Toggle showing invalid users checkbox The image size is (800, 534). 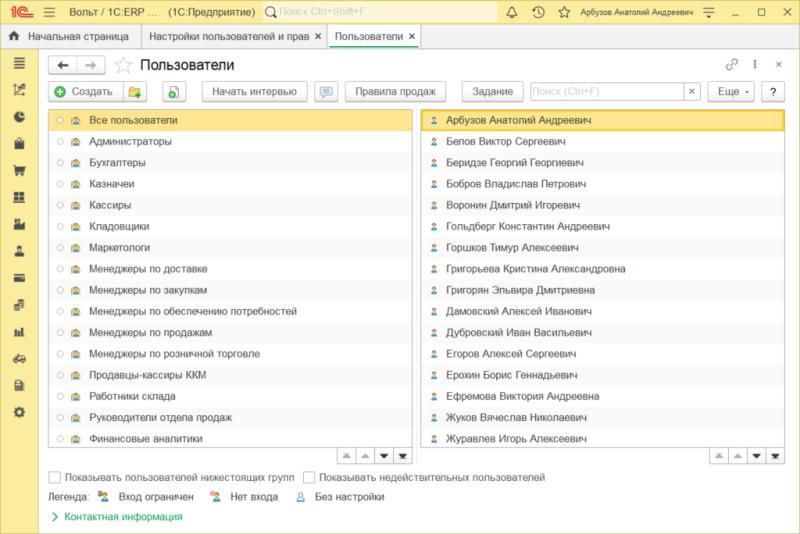(x=309, y=478)
